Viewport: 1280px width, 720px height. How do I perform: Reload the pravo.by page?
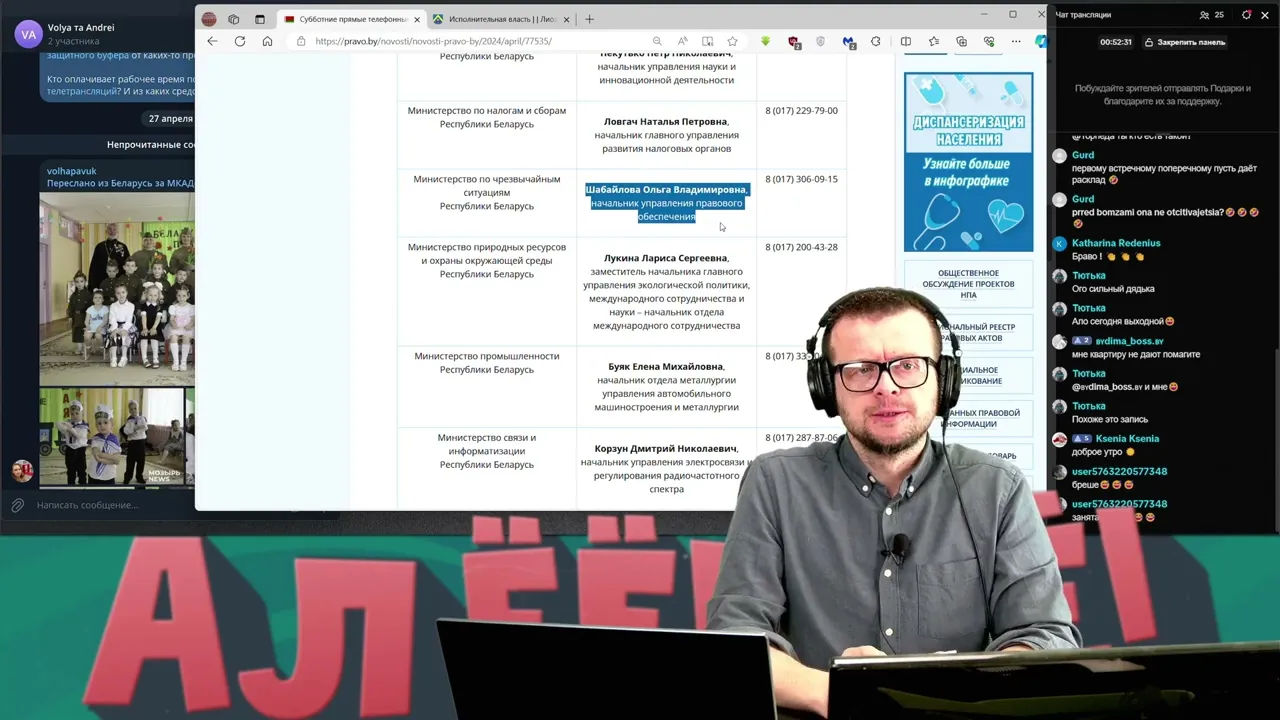coord(240,41)
